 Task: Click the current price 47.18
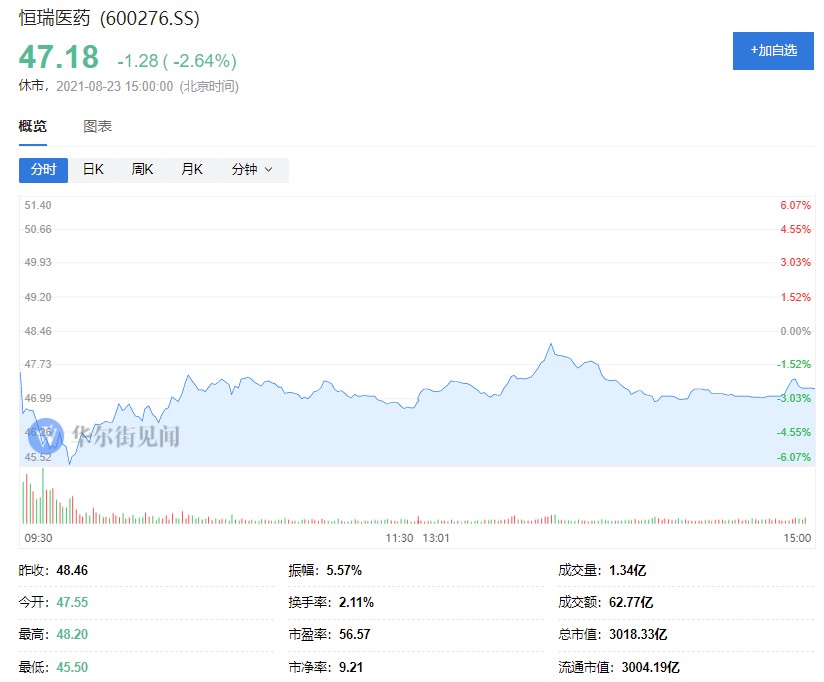tap(59, 57)
